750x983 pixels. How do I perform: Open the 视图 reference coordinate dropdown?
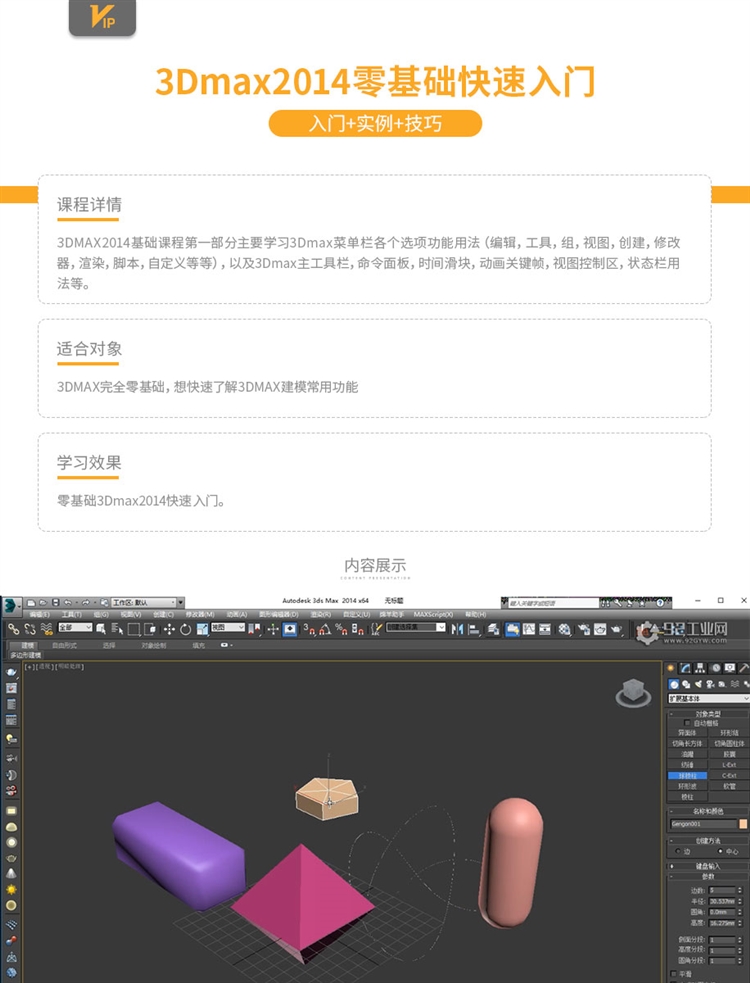pyautogui.click(x=228, y=628)
